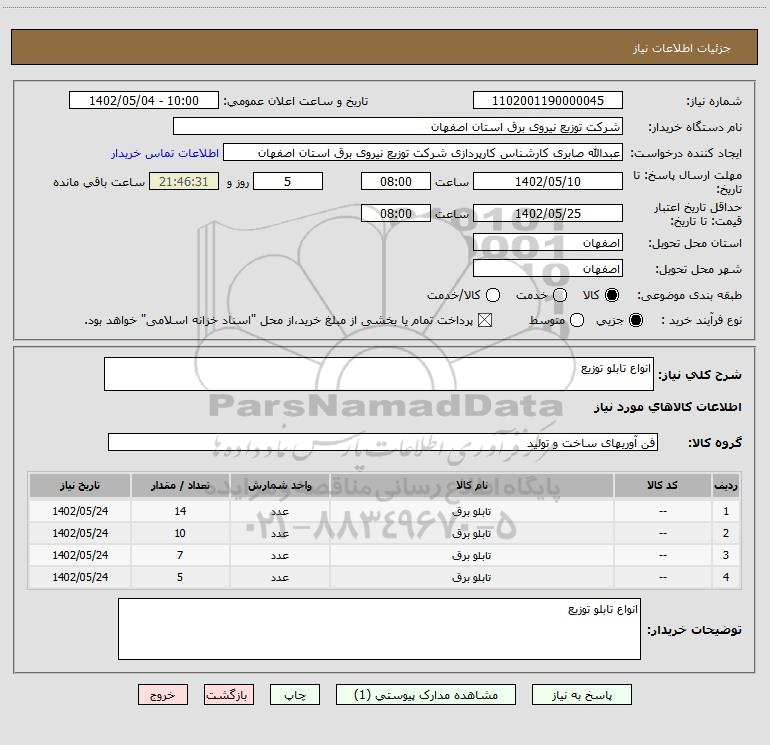Click the remaining days field showing 5

pyautogui.click(x=288, y=181)
